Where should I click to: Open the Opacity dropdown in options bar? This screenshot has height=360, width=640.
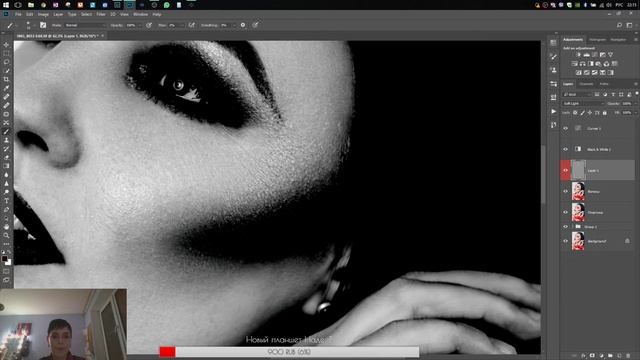pos(140,25)
